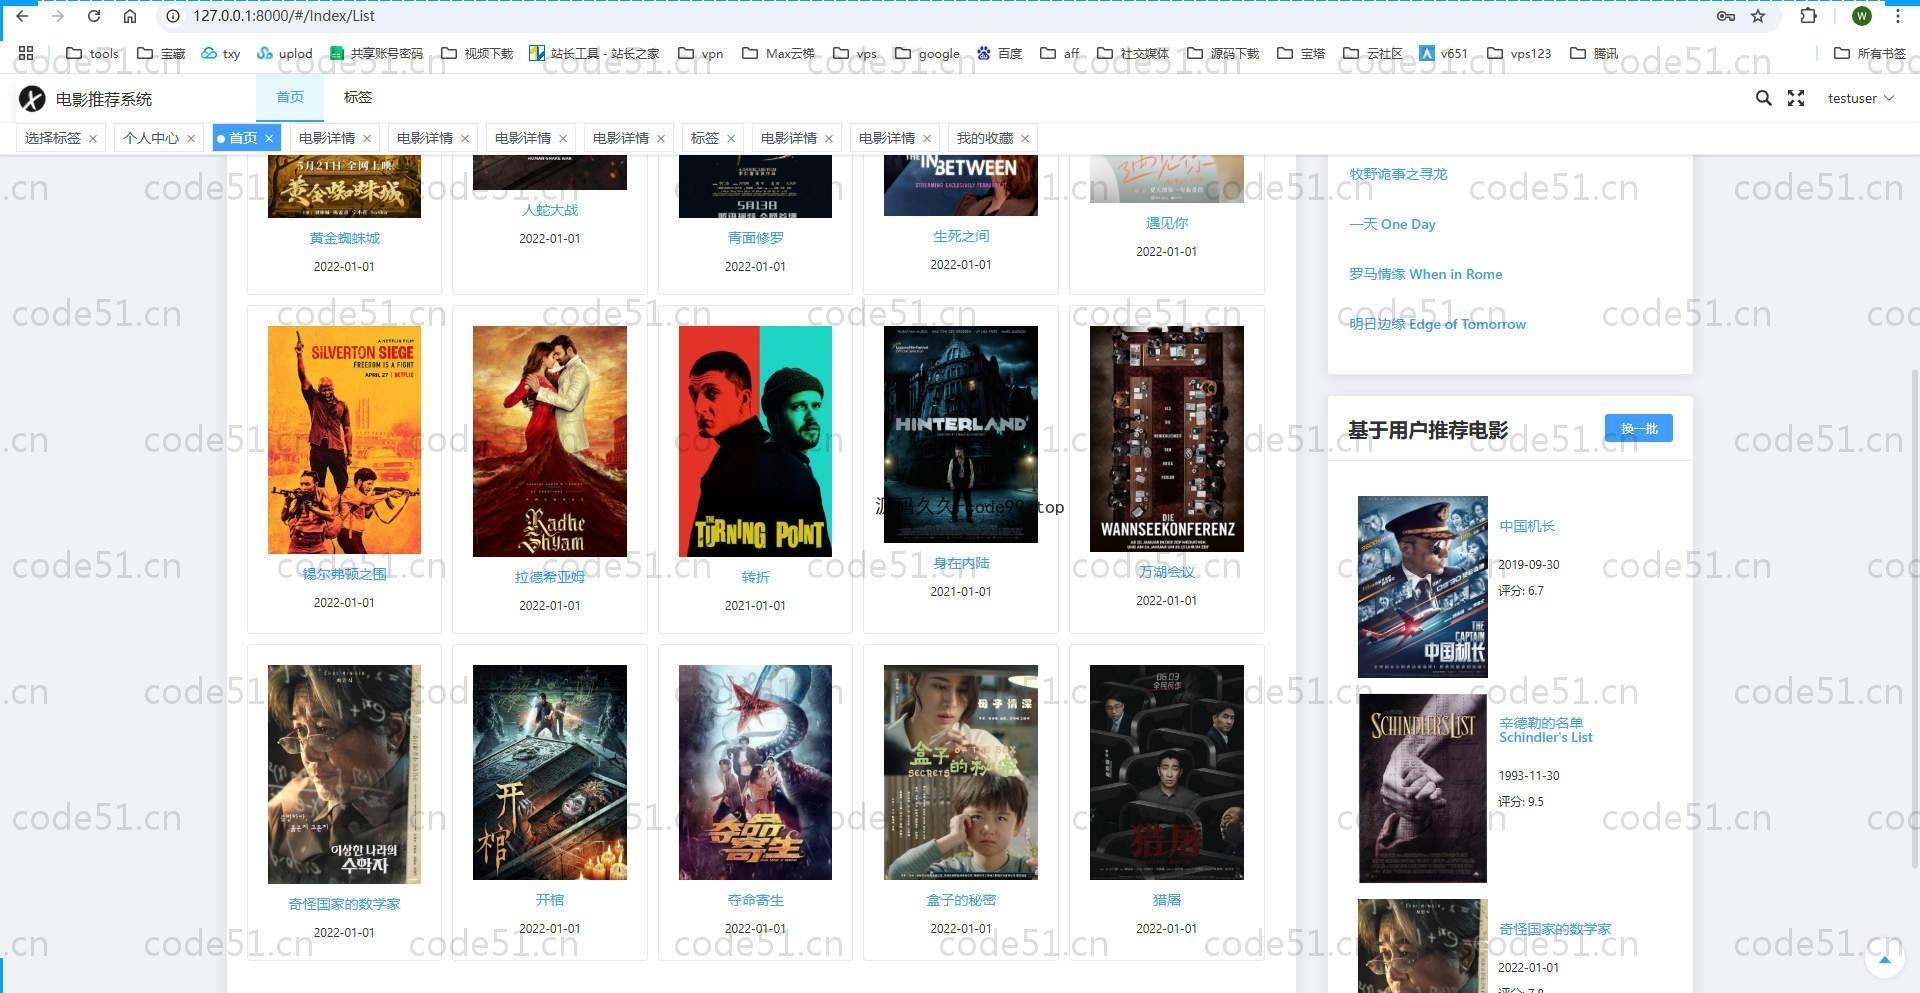Open the uplod bookmark
The image size is (1920, 993).
click(285, 53)
